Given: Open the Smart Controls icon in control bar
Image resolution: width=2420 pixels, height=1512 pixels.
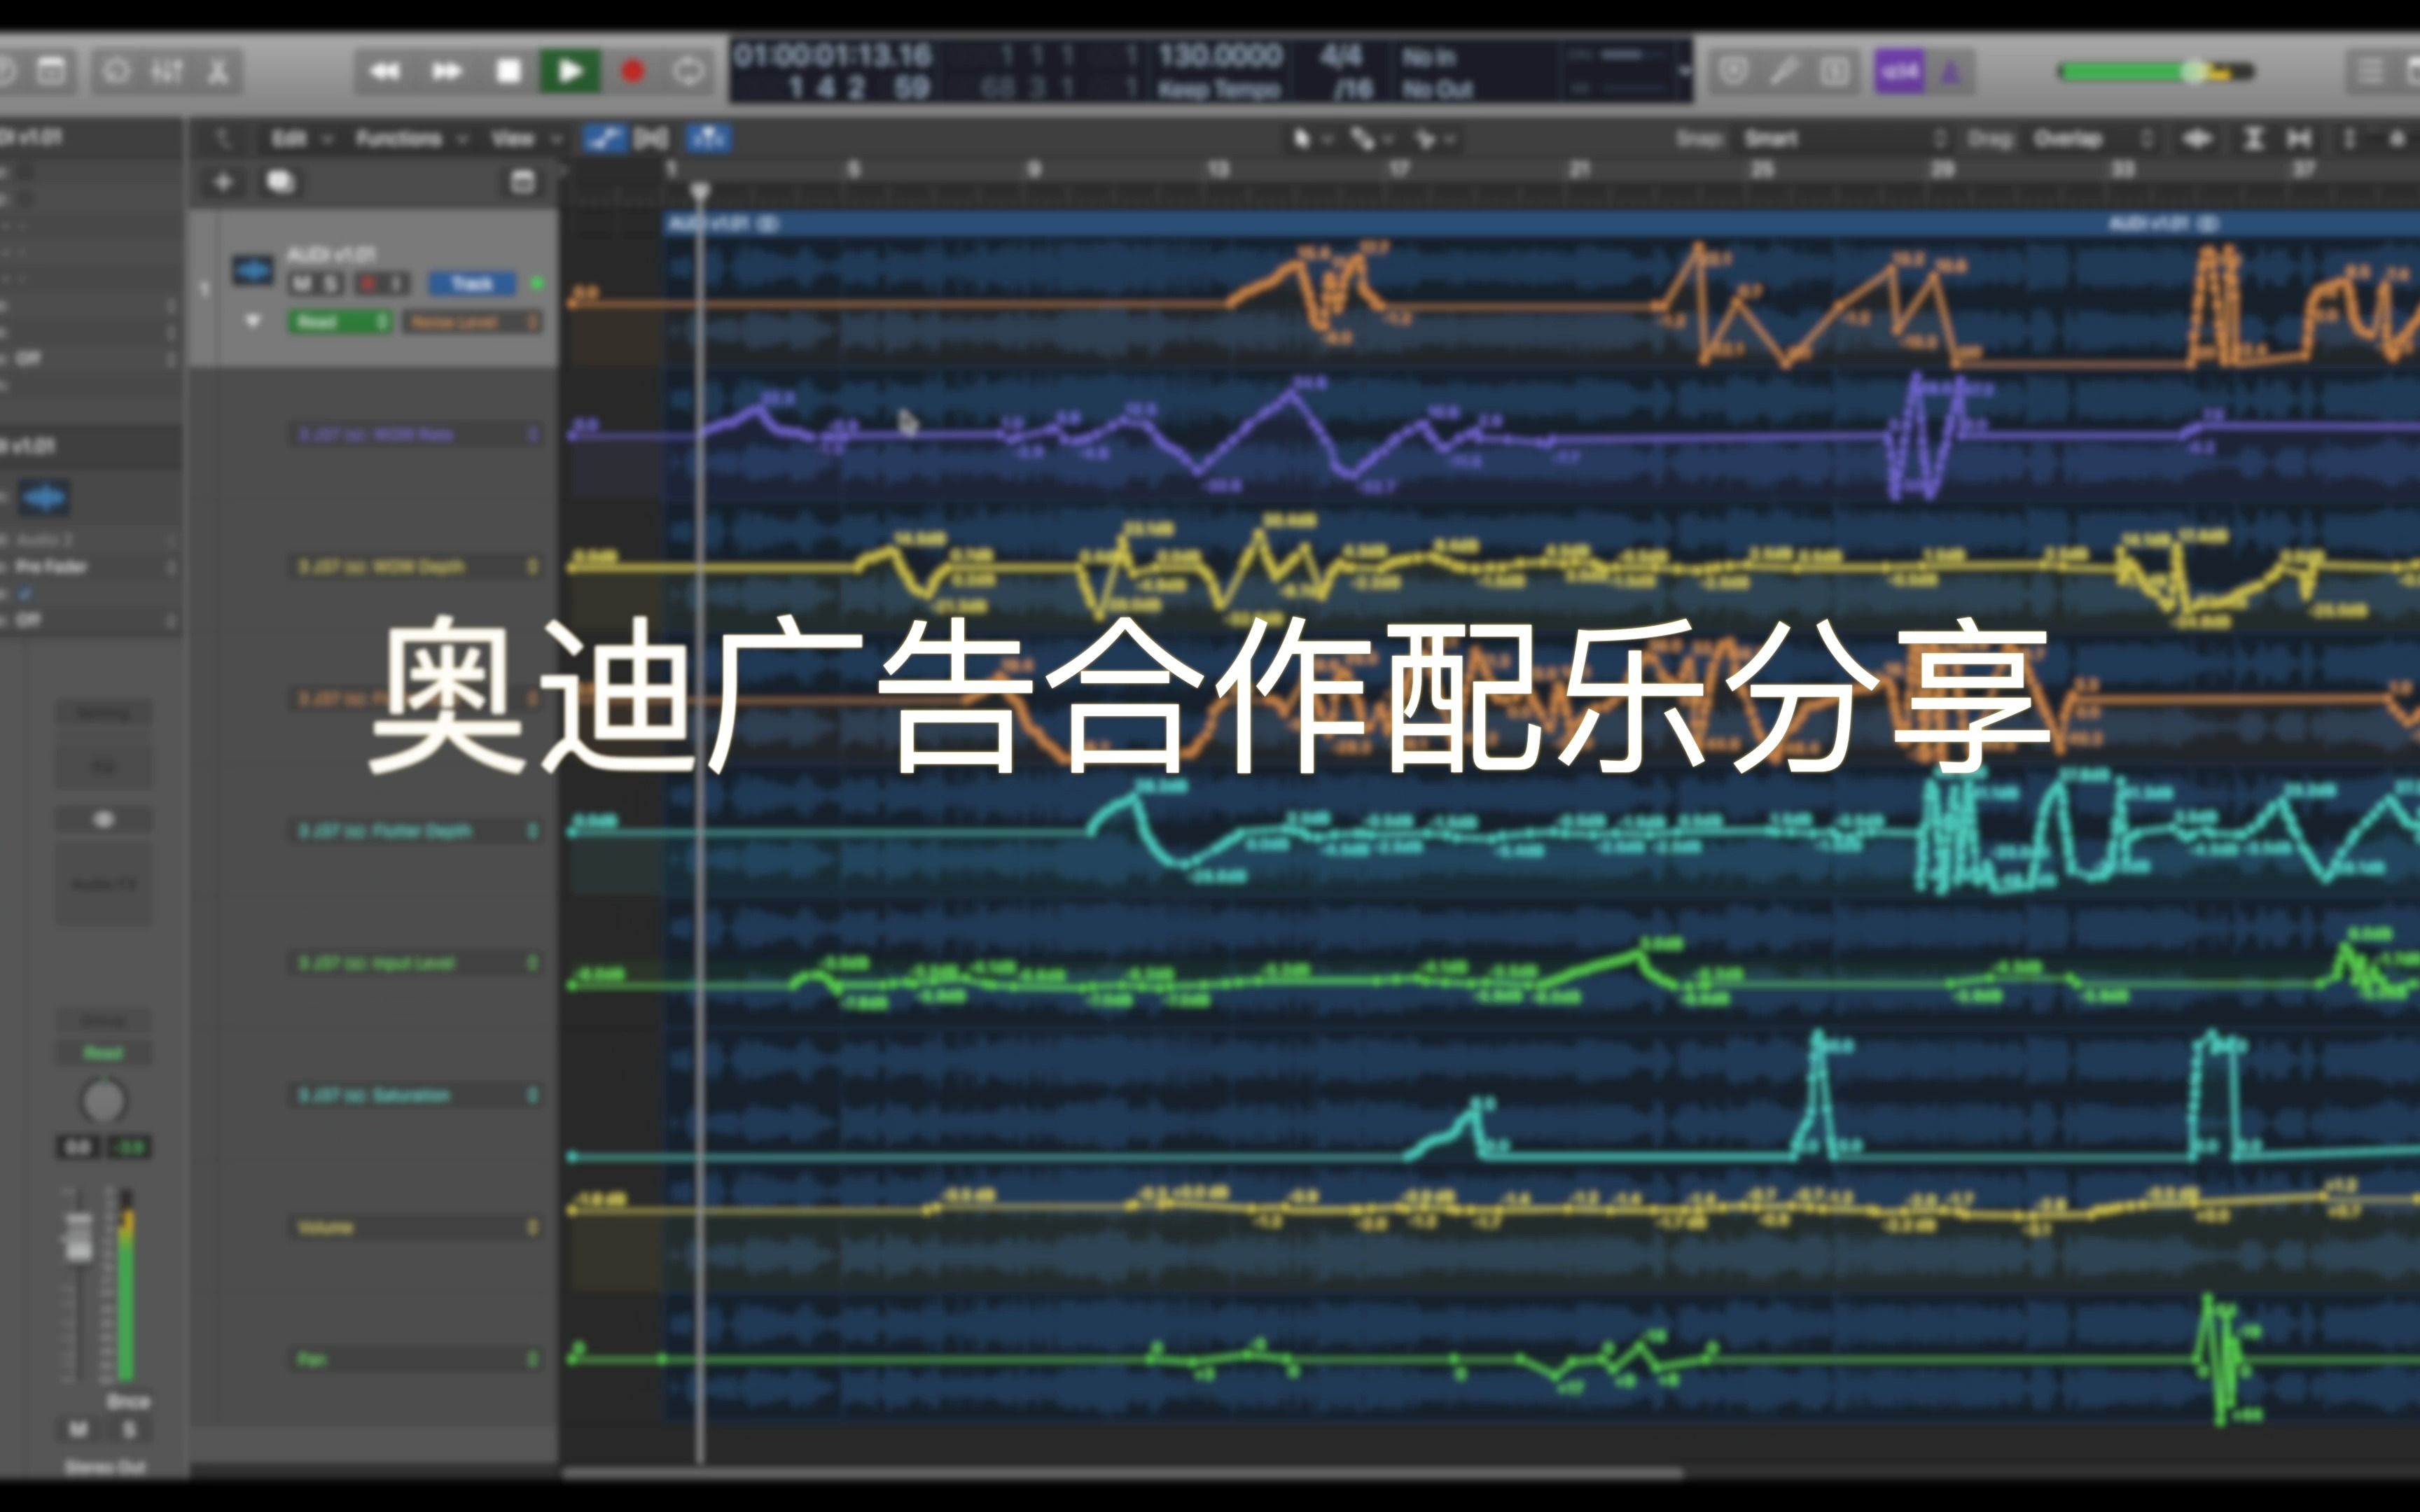Looking at the screenshot, I should tap(117, 71).
